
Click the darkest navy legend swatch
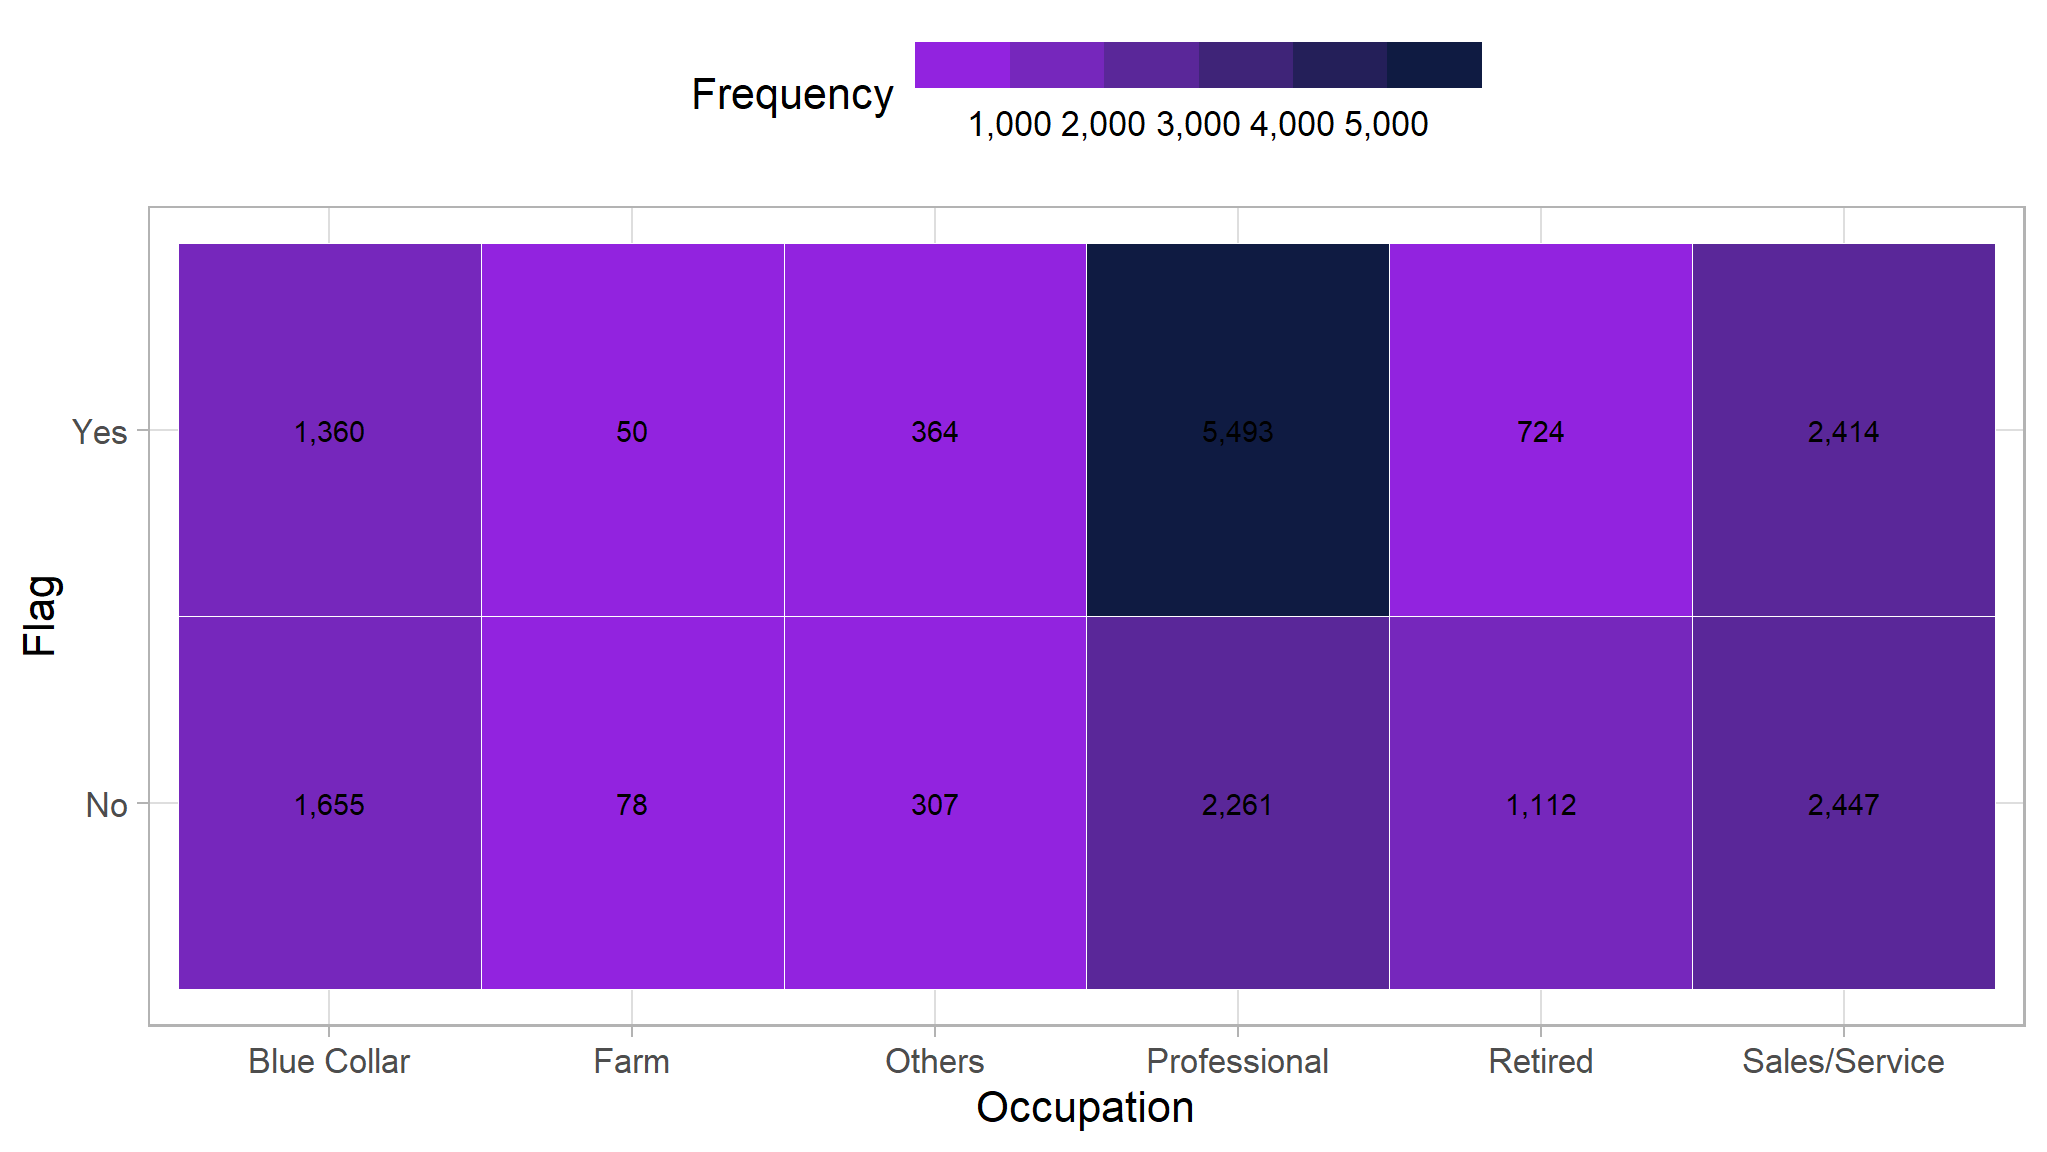pos(1434,65)
